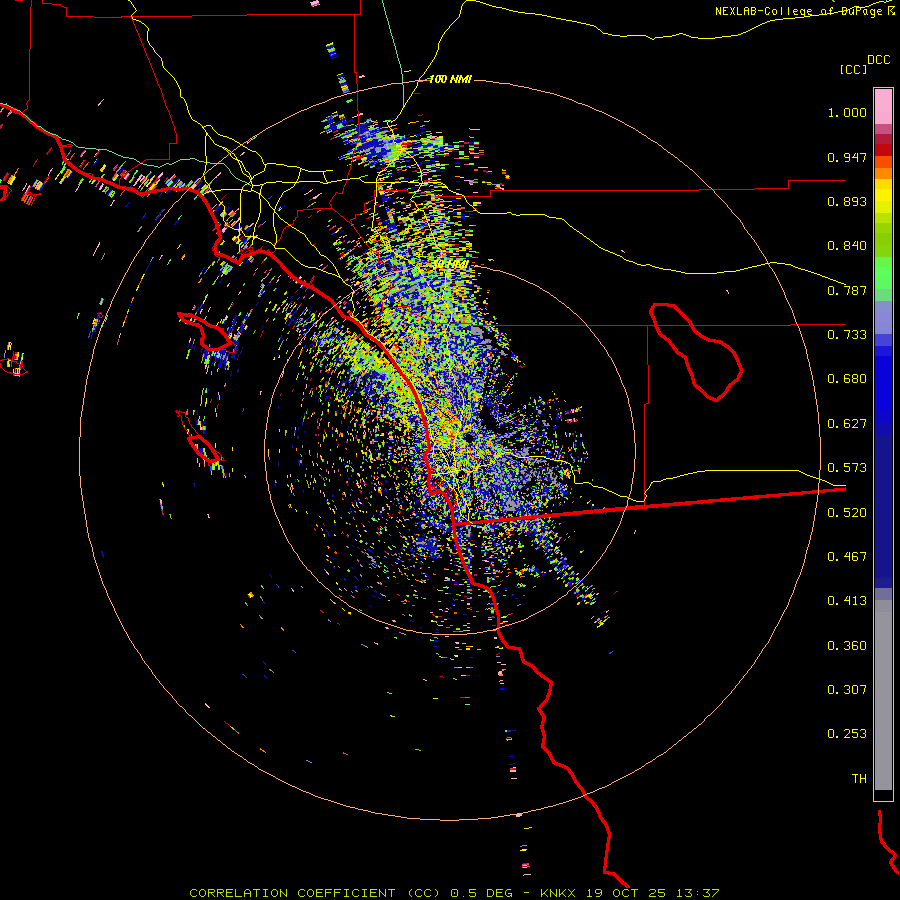Click the 13:37 timestamp
The width and height of the screenshot is (900, 900).
click(x=697, y=893)
